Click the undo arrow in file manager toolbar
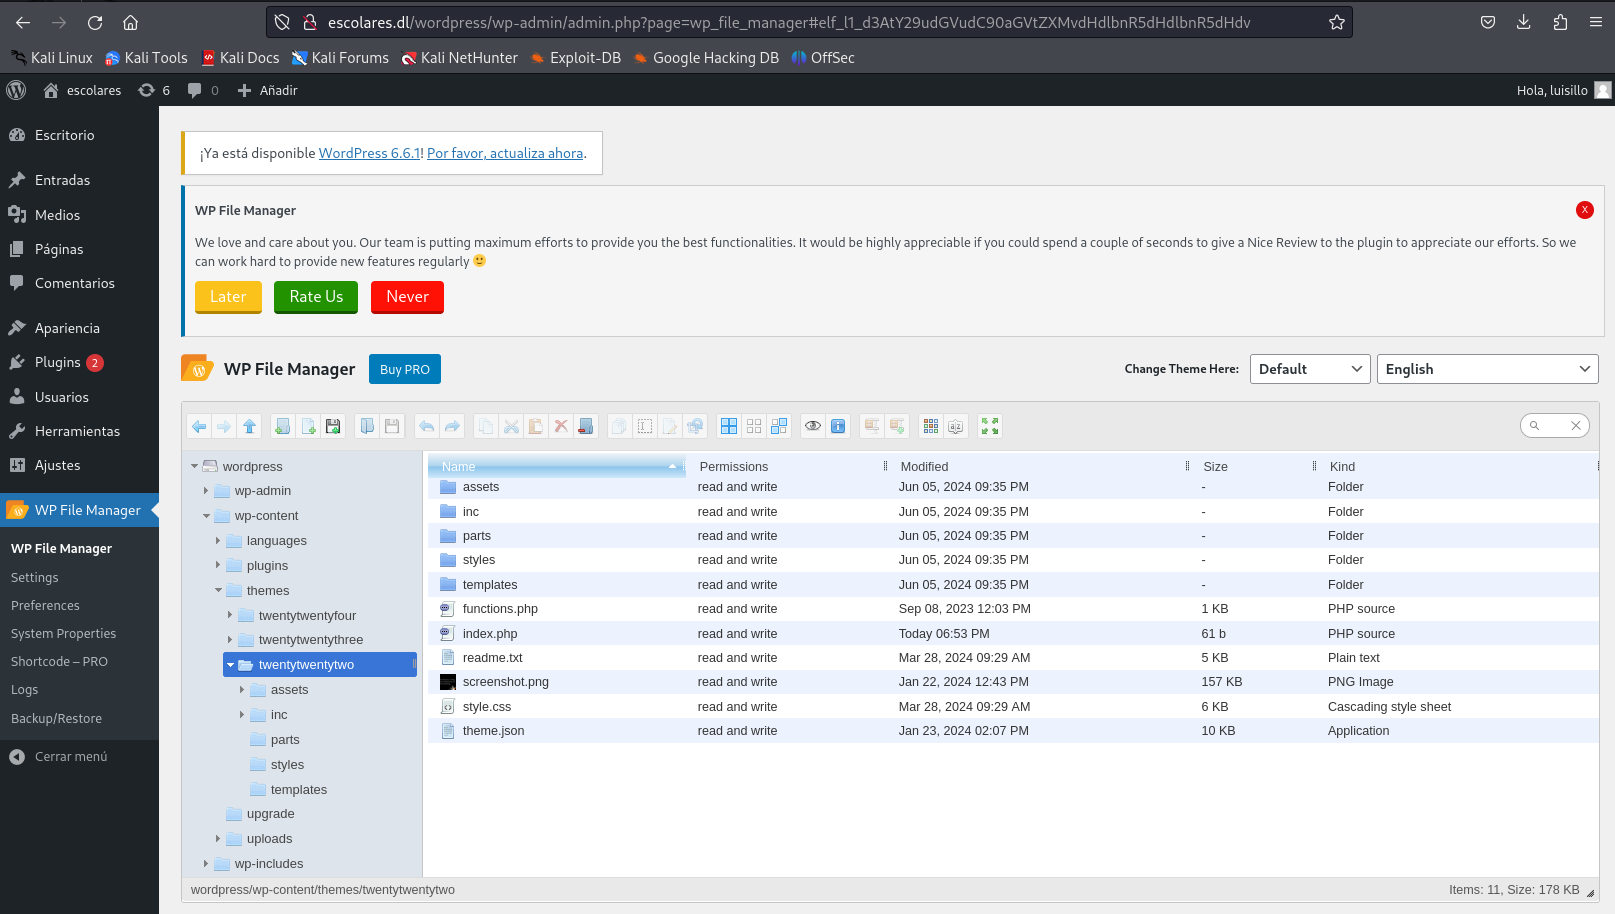This screenshot has height=914, width=1615. (427, 426)
